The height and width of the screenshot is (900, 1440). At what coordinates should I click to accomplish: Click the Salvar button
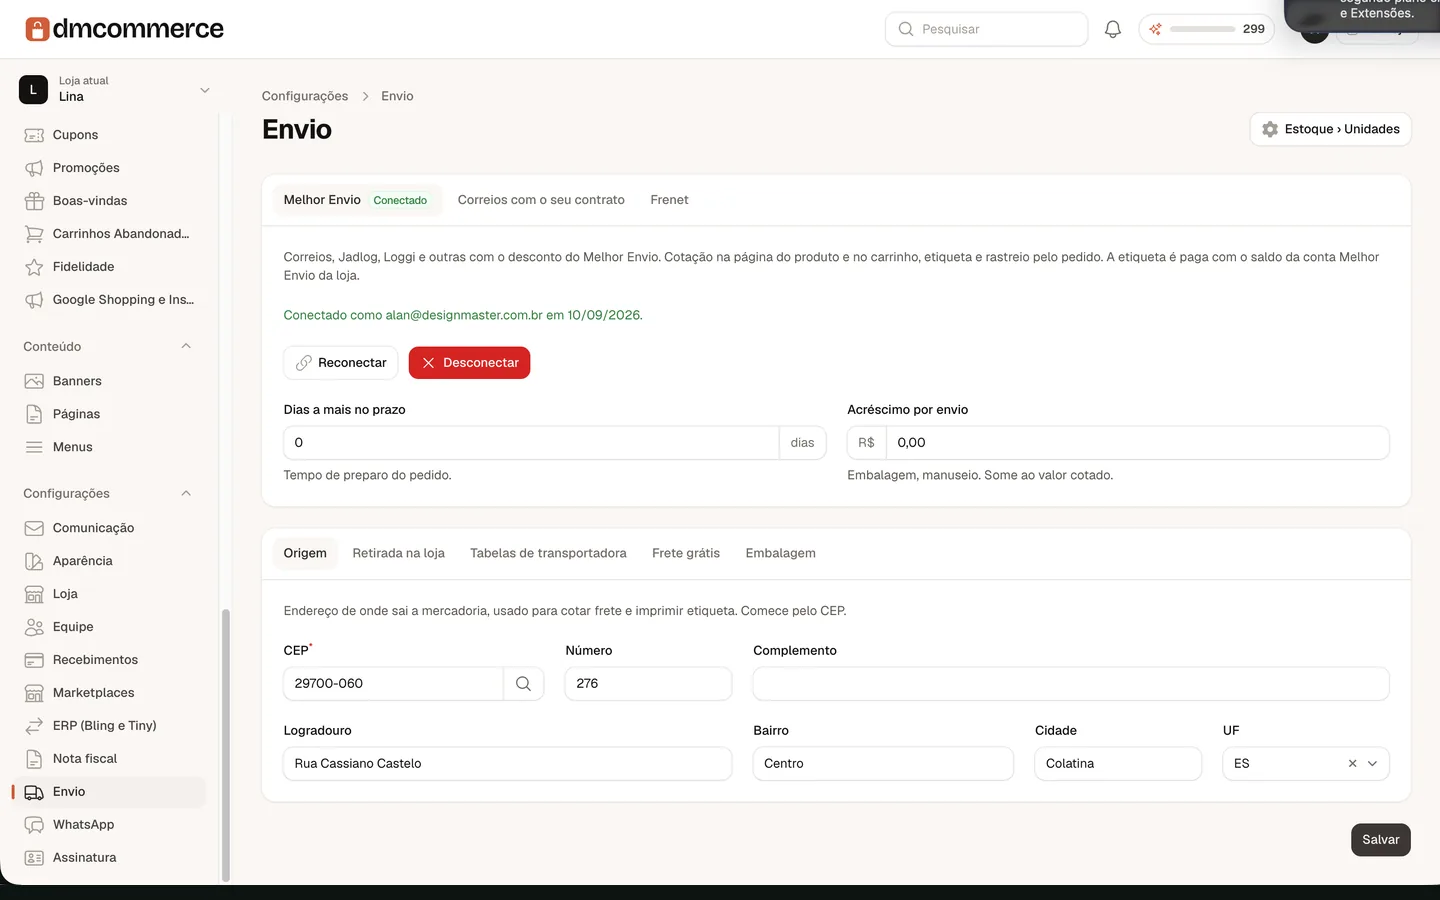click(x=1380, y=840)
